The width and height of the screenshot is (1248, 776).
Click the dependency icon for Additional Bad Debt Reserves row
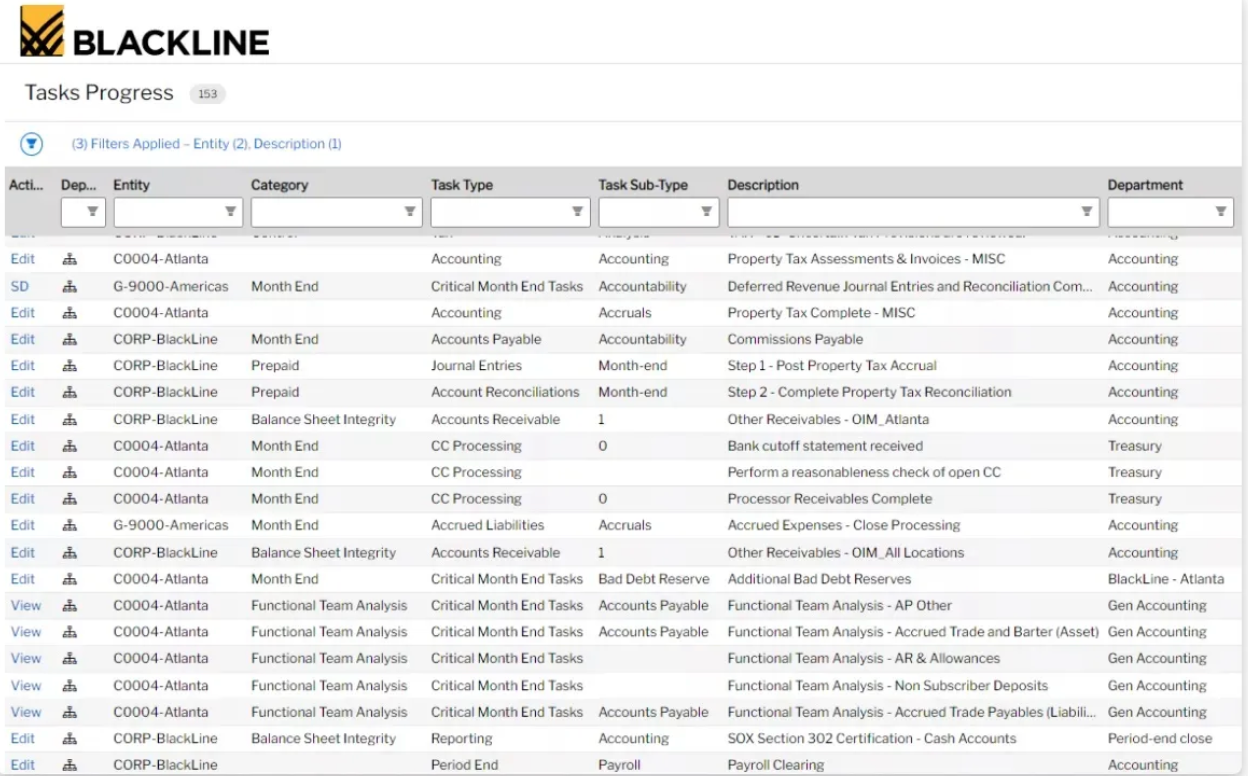(x=70, y=579)
